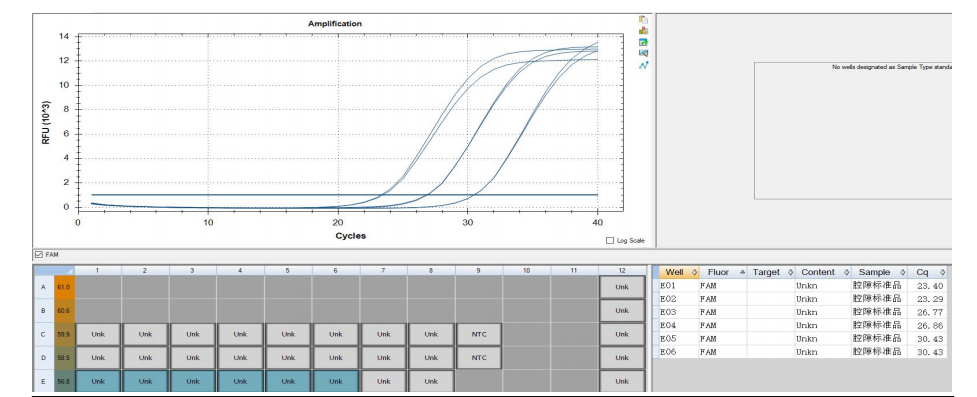Deselect highlighted well E3

[x=193, y=381]
